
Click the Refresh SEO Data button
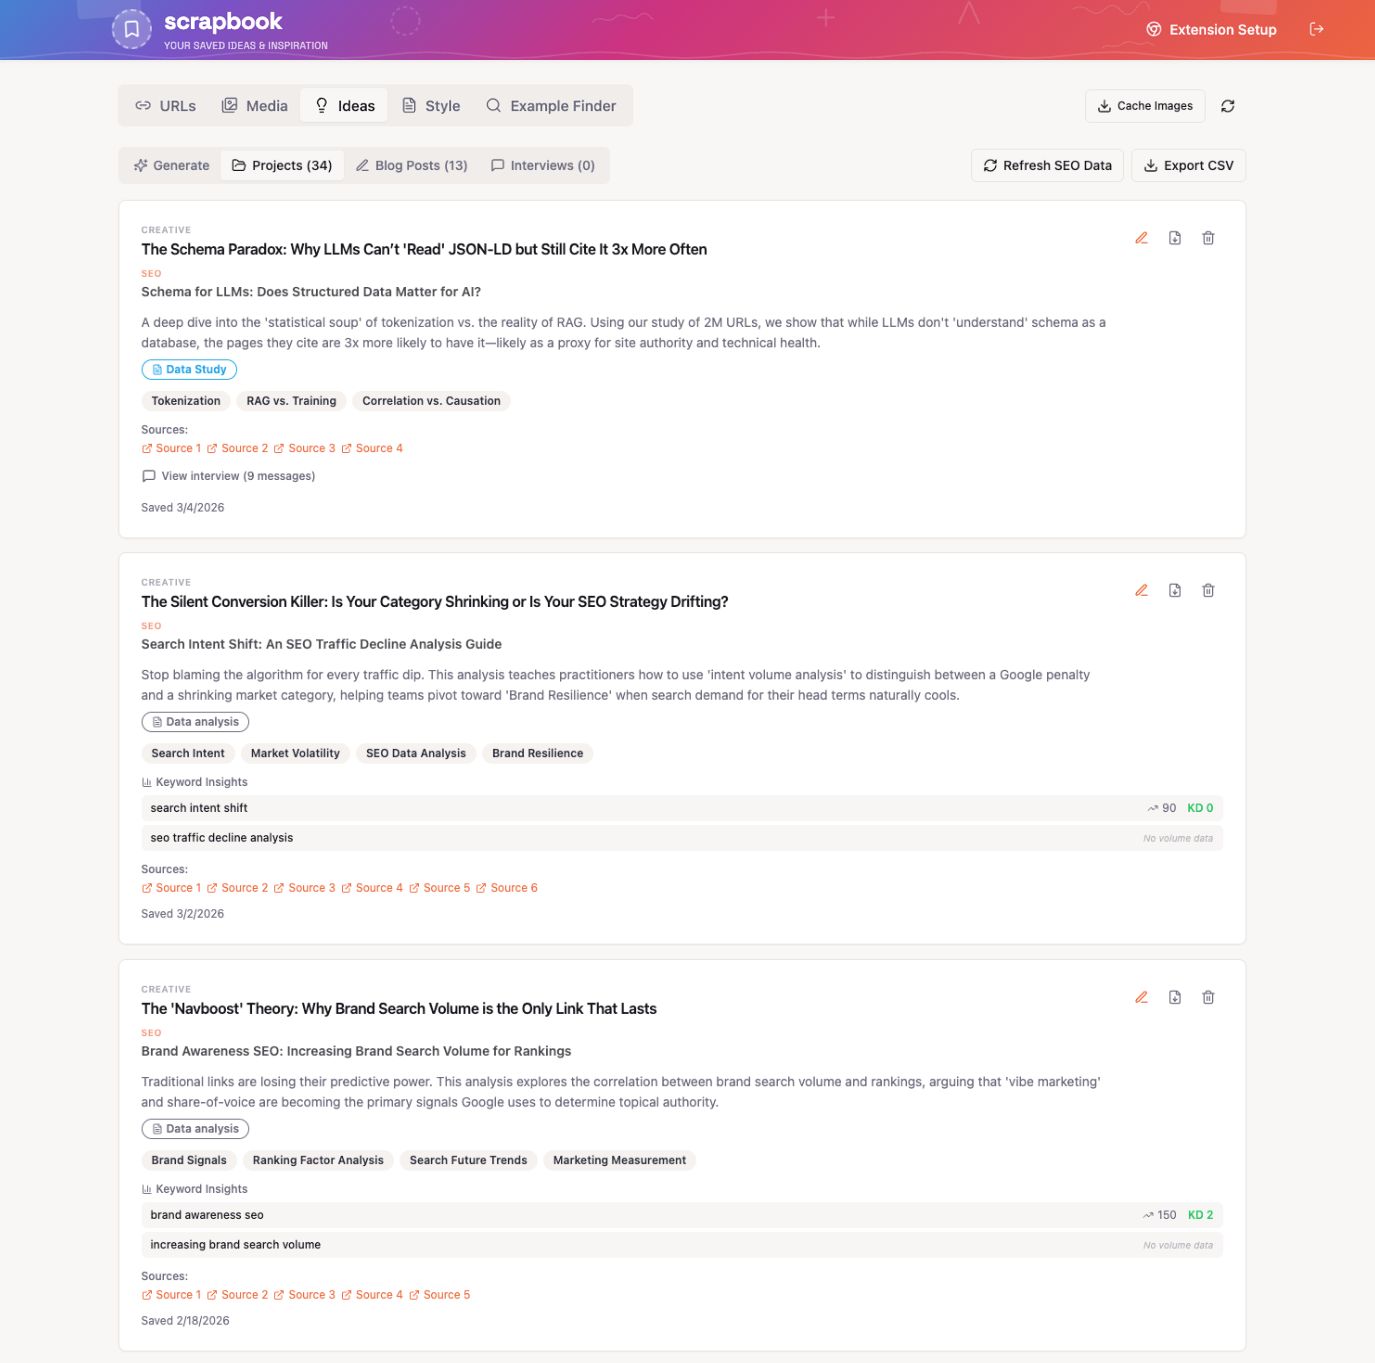1046,165
